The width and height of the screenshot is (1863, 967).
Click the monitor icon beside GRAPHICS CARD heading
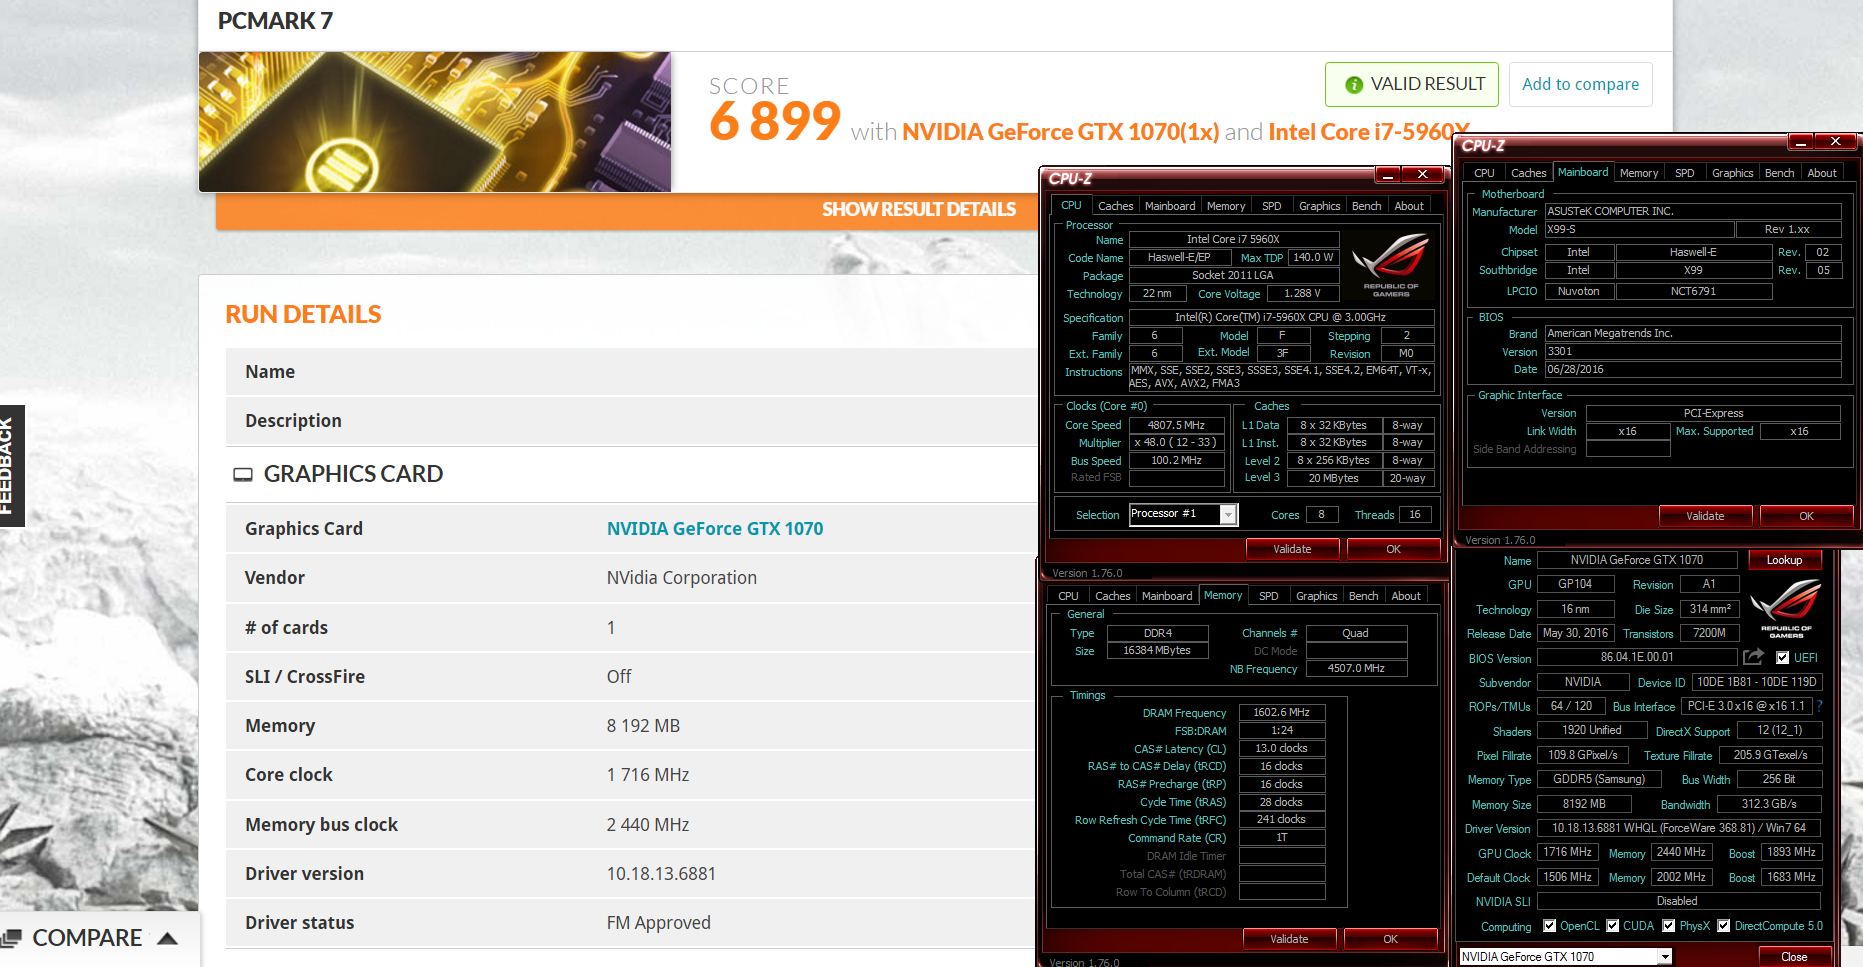click(243, 474)
